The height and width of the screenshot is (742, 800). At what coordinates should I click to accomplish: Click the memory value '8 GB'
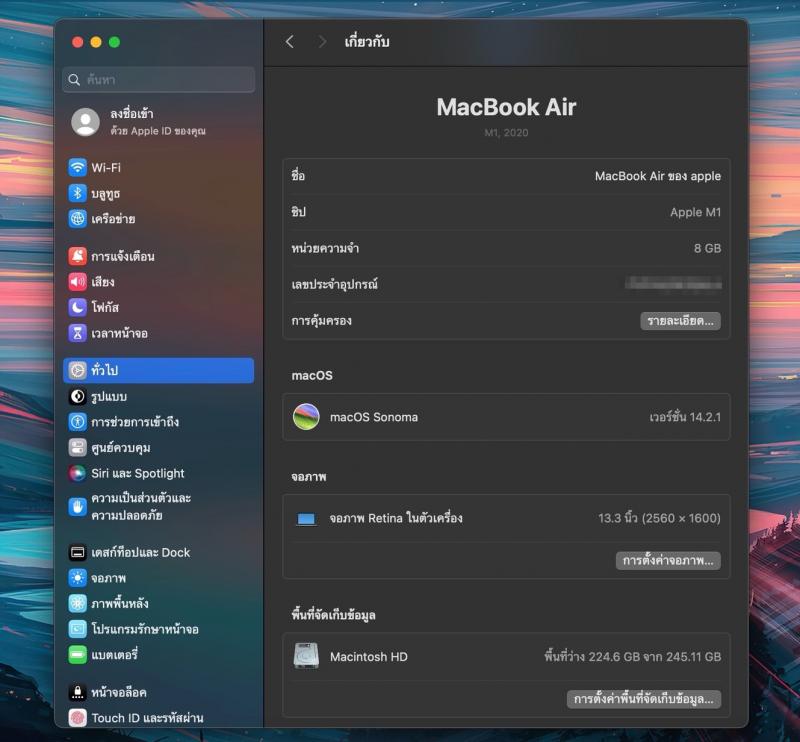(x=707, y=249)
